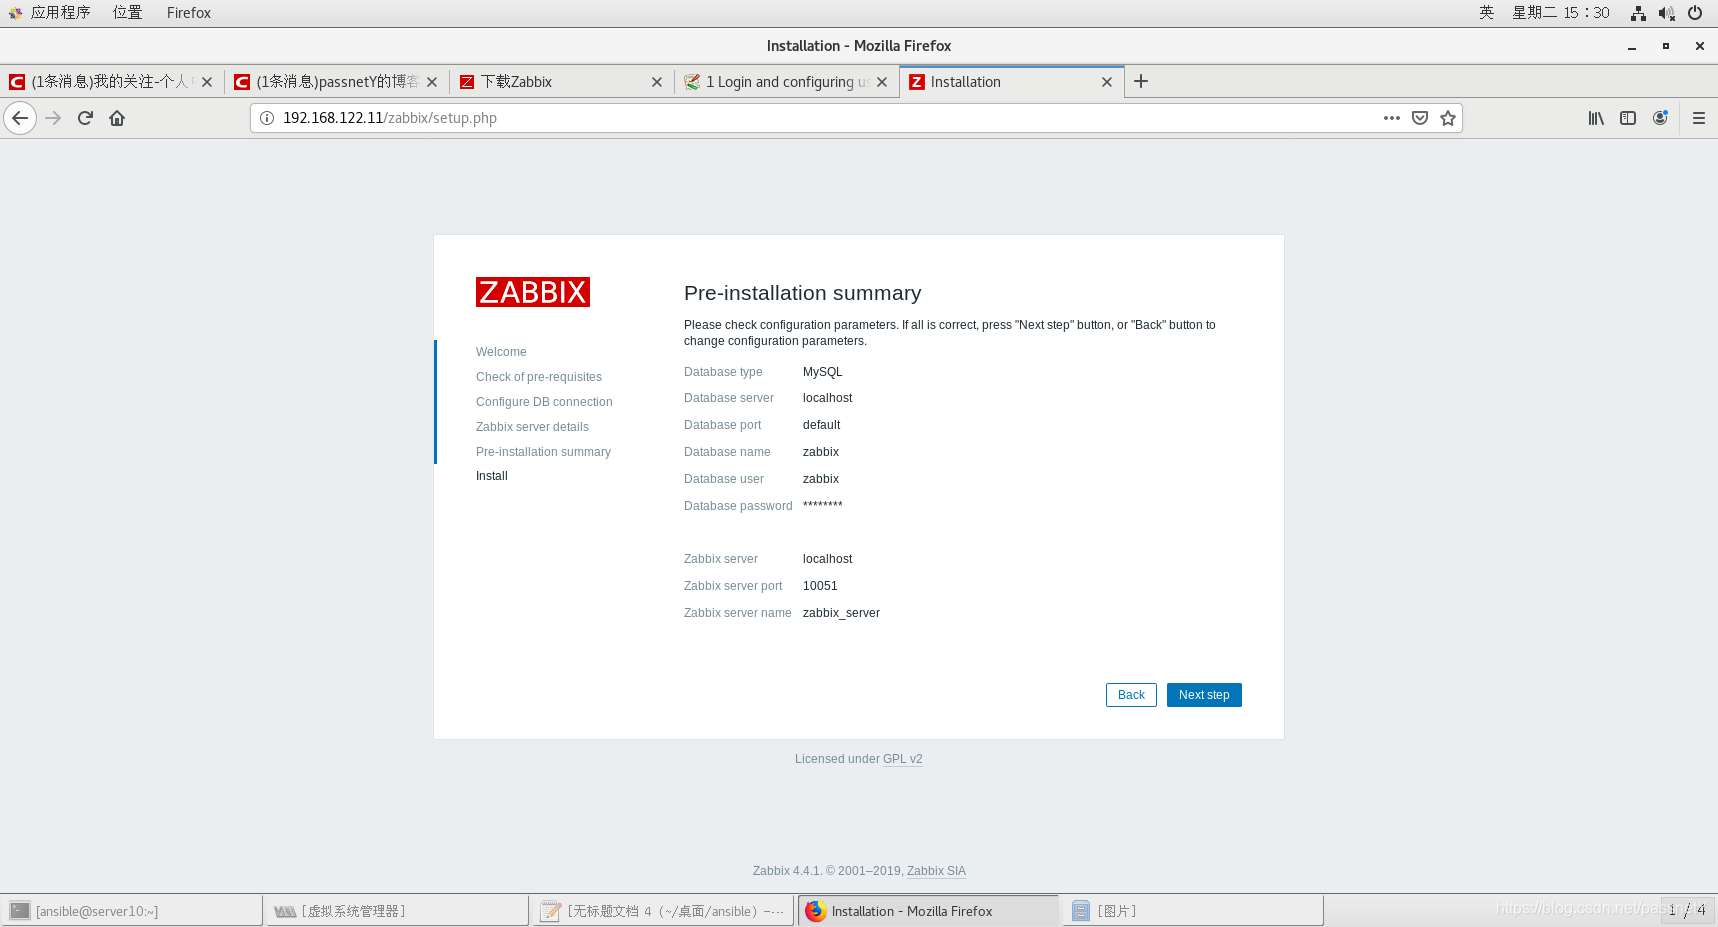This screenshot has width=1718, height=927.
Task: Reload the current page
Action: pyautogui.click(x=86, y=118)
